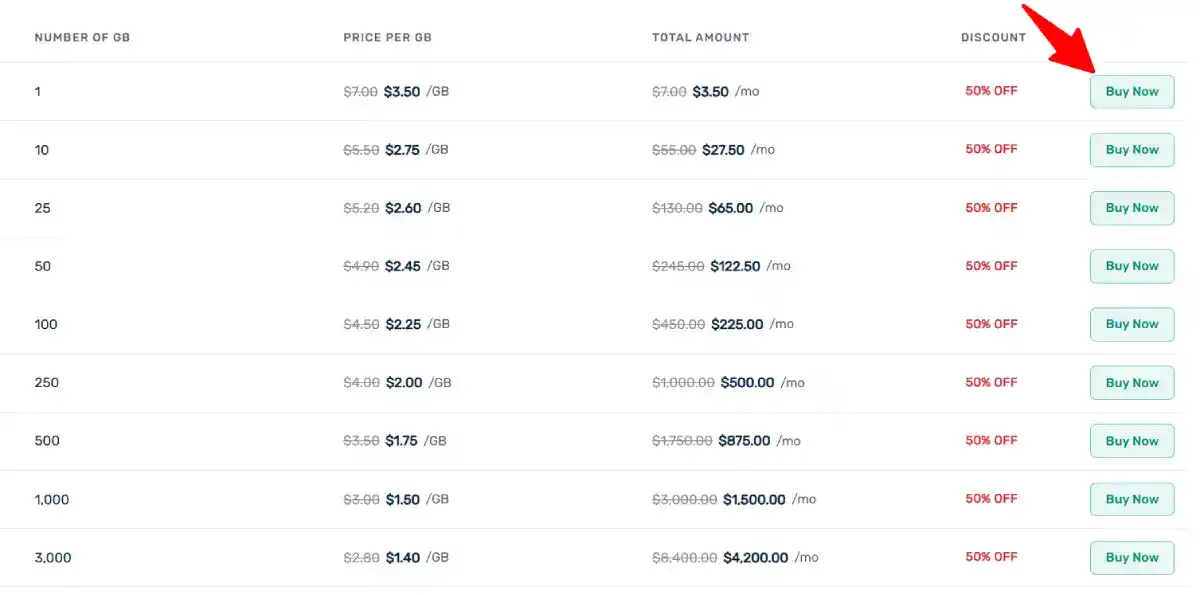Select the 50% OFF label on the 1 GB row
This screenshot has height=595, width=1200.
pyautogui.click(x=991, y=91)
